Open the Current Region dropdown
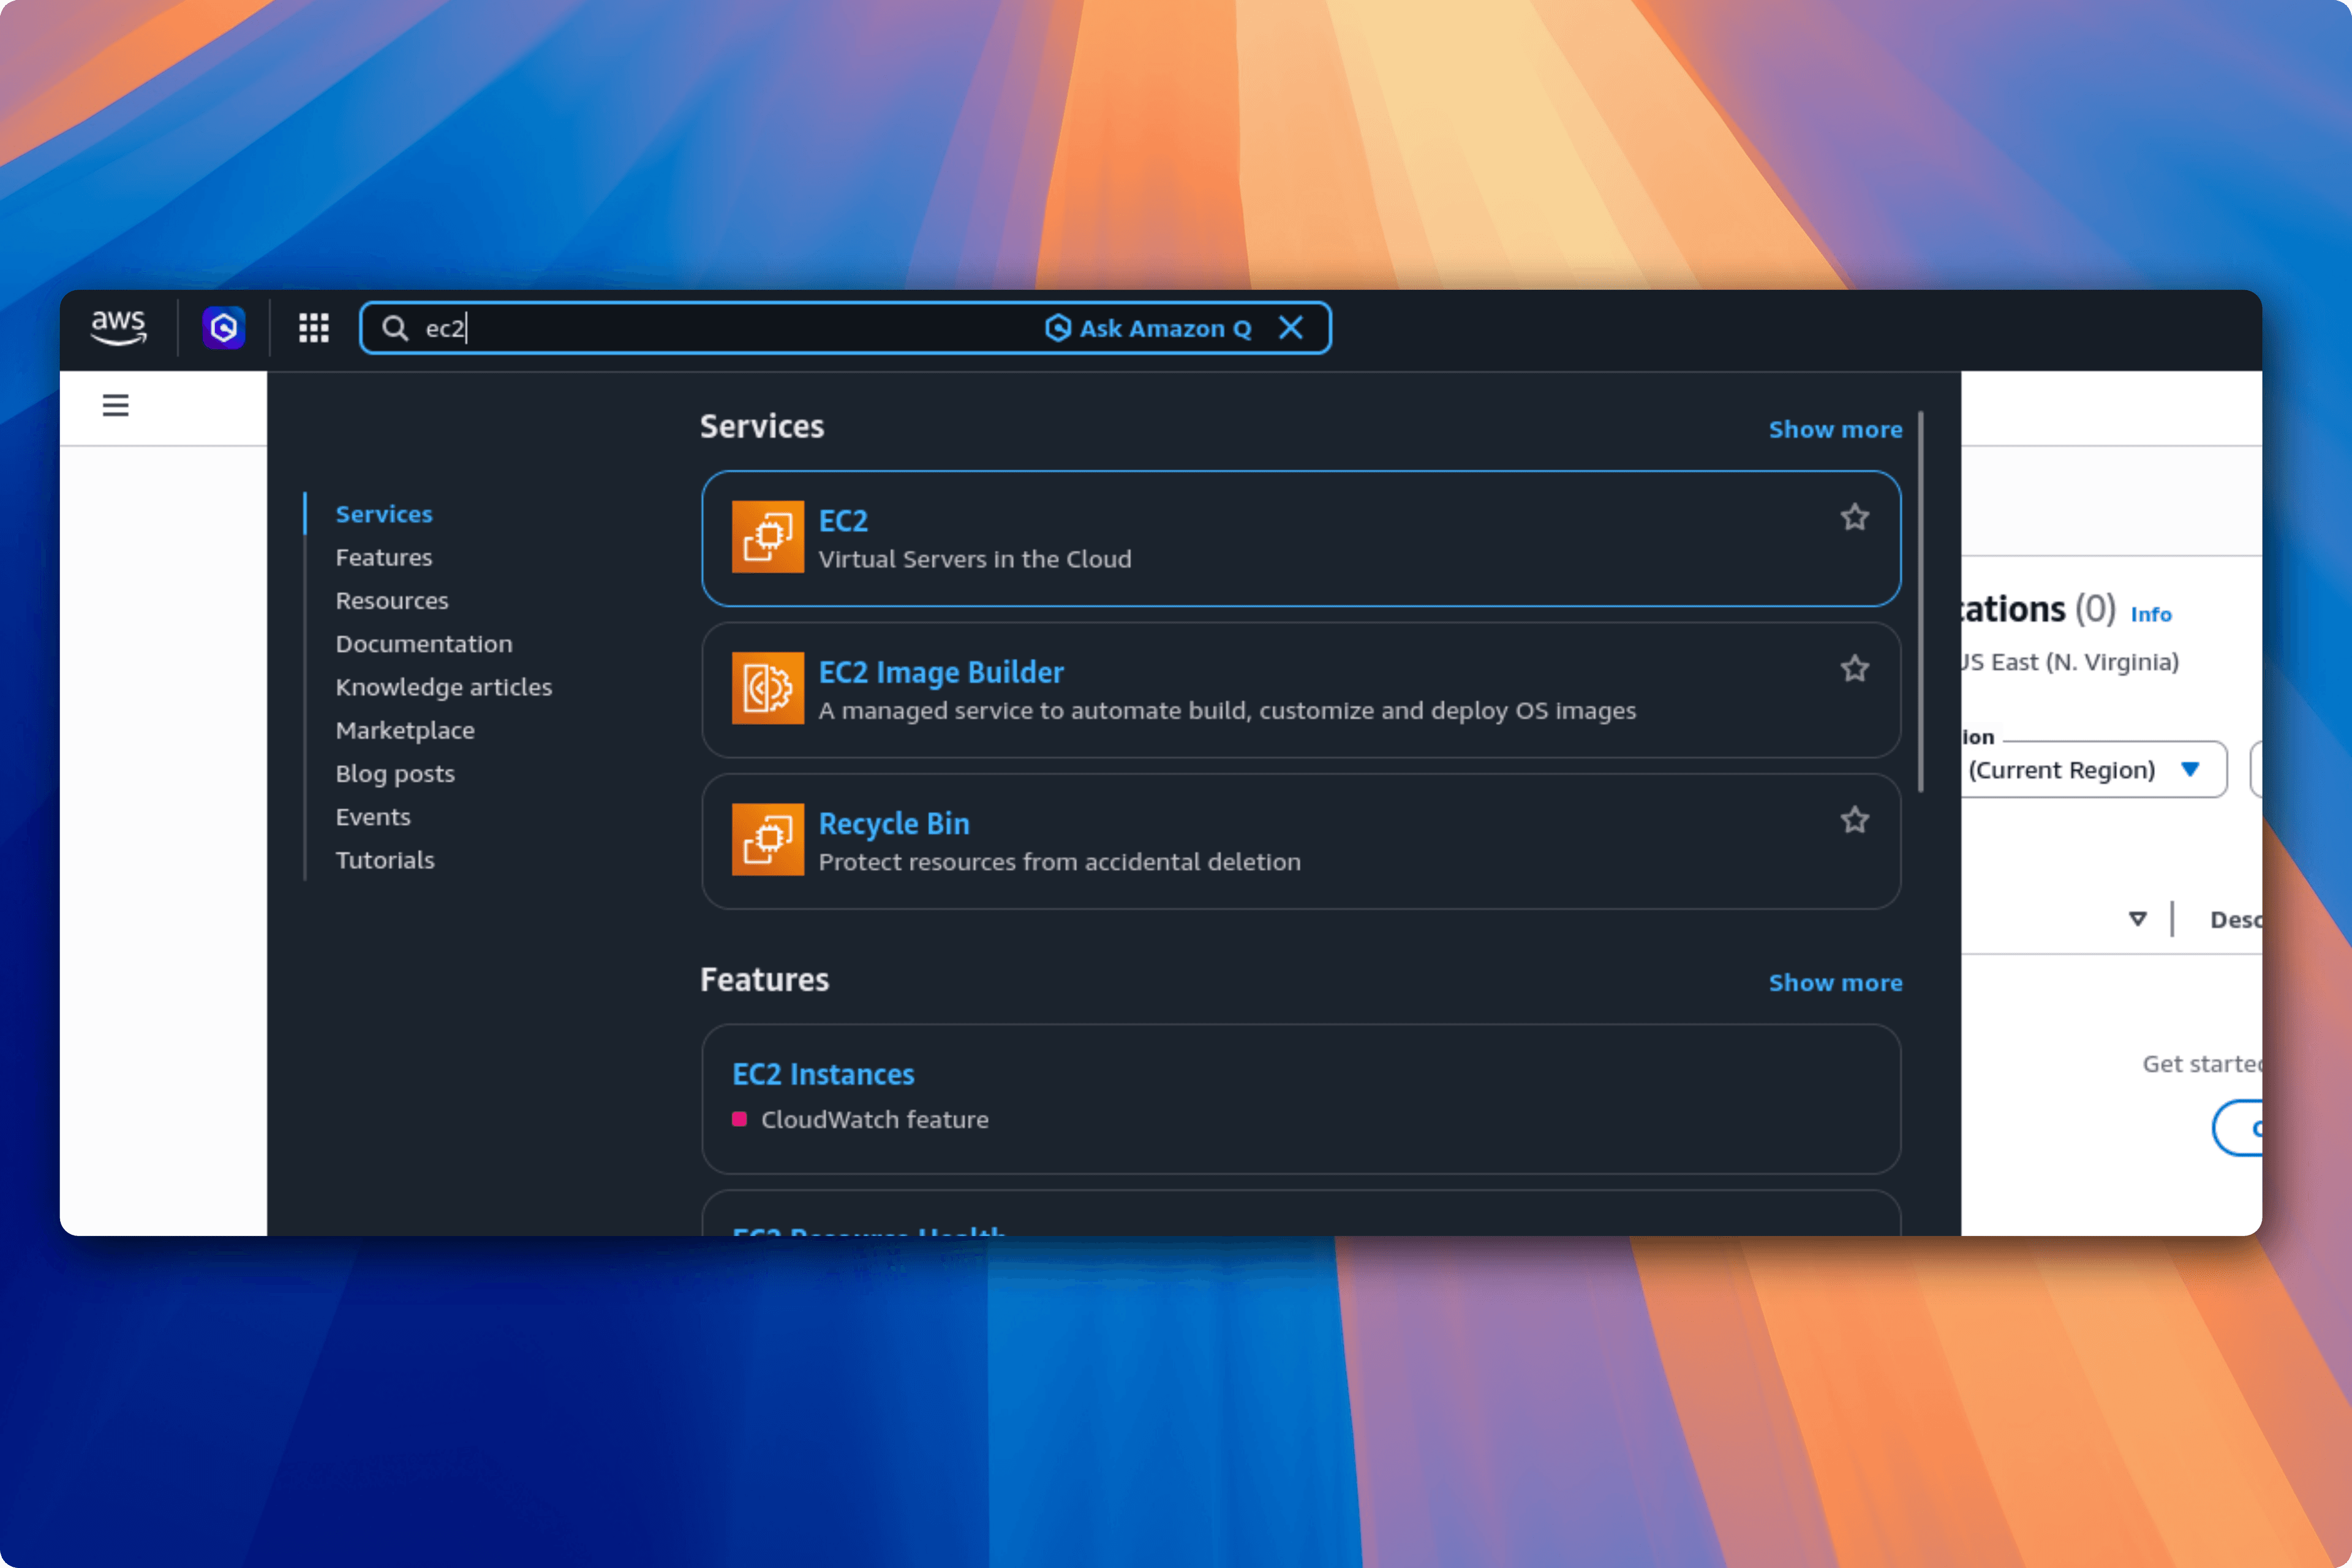The width and height of the screenshot is (2352, 1568). tap(2094, 770)
